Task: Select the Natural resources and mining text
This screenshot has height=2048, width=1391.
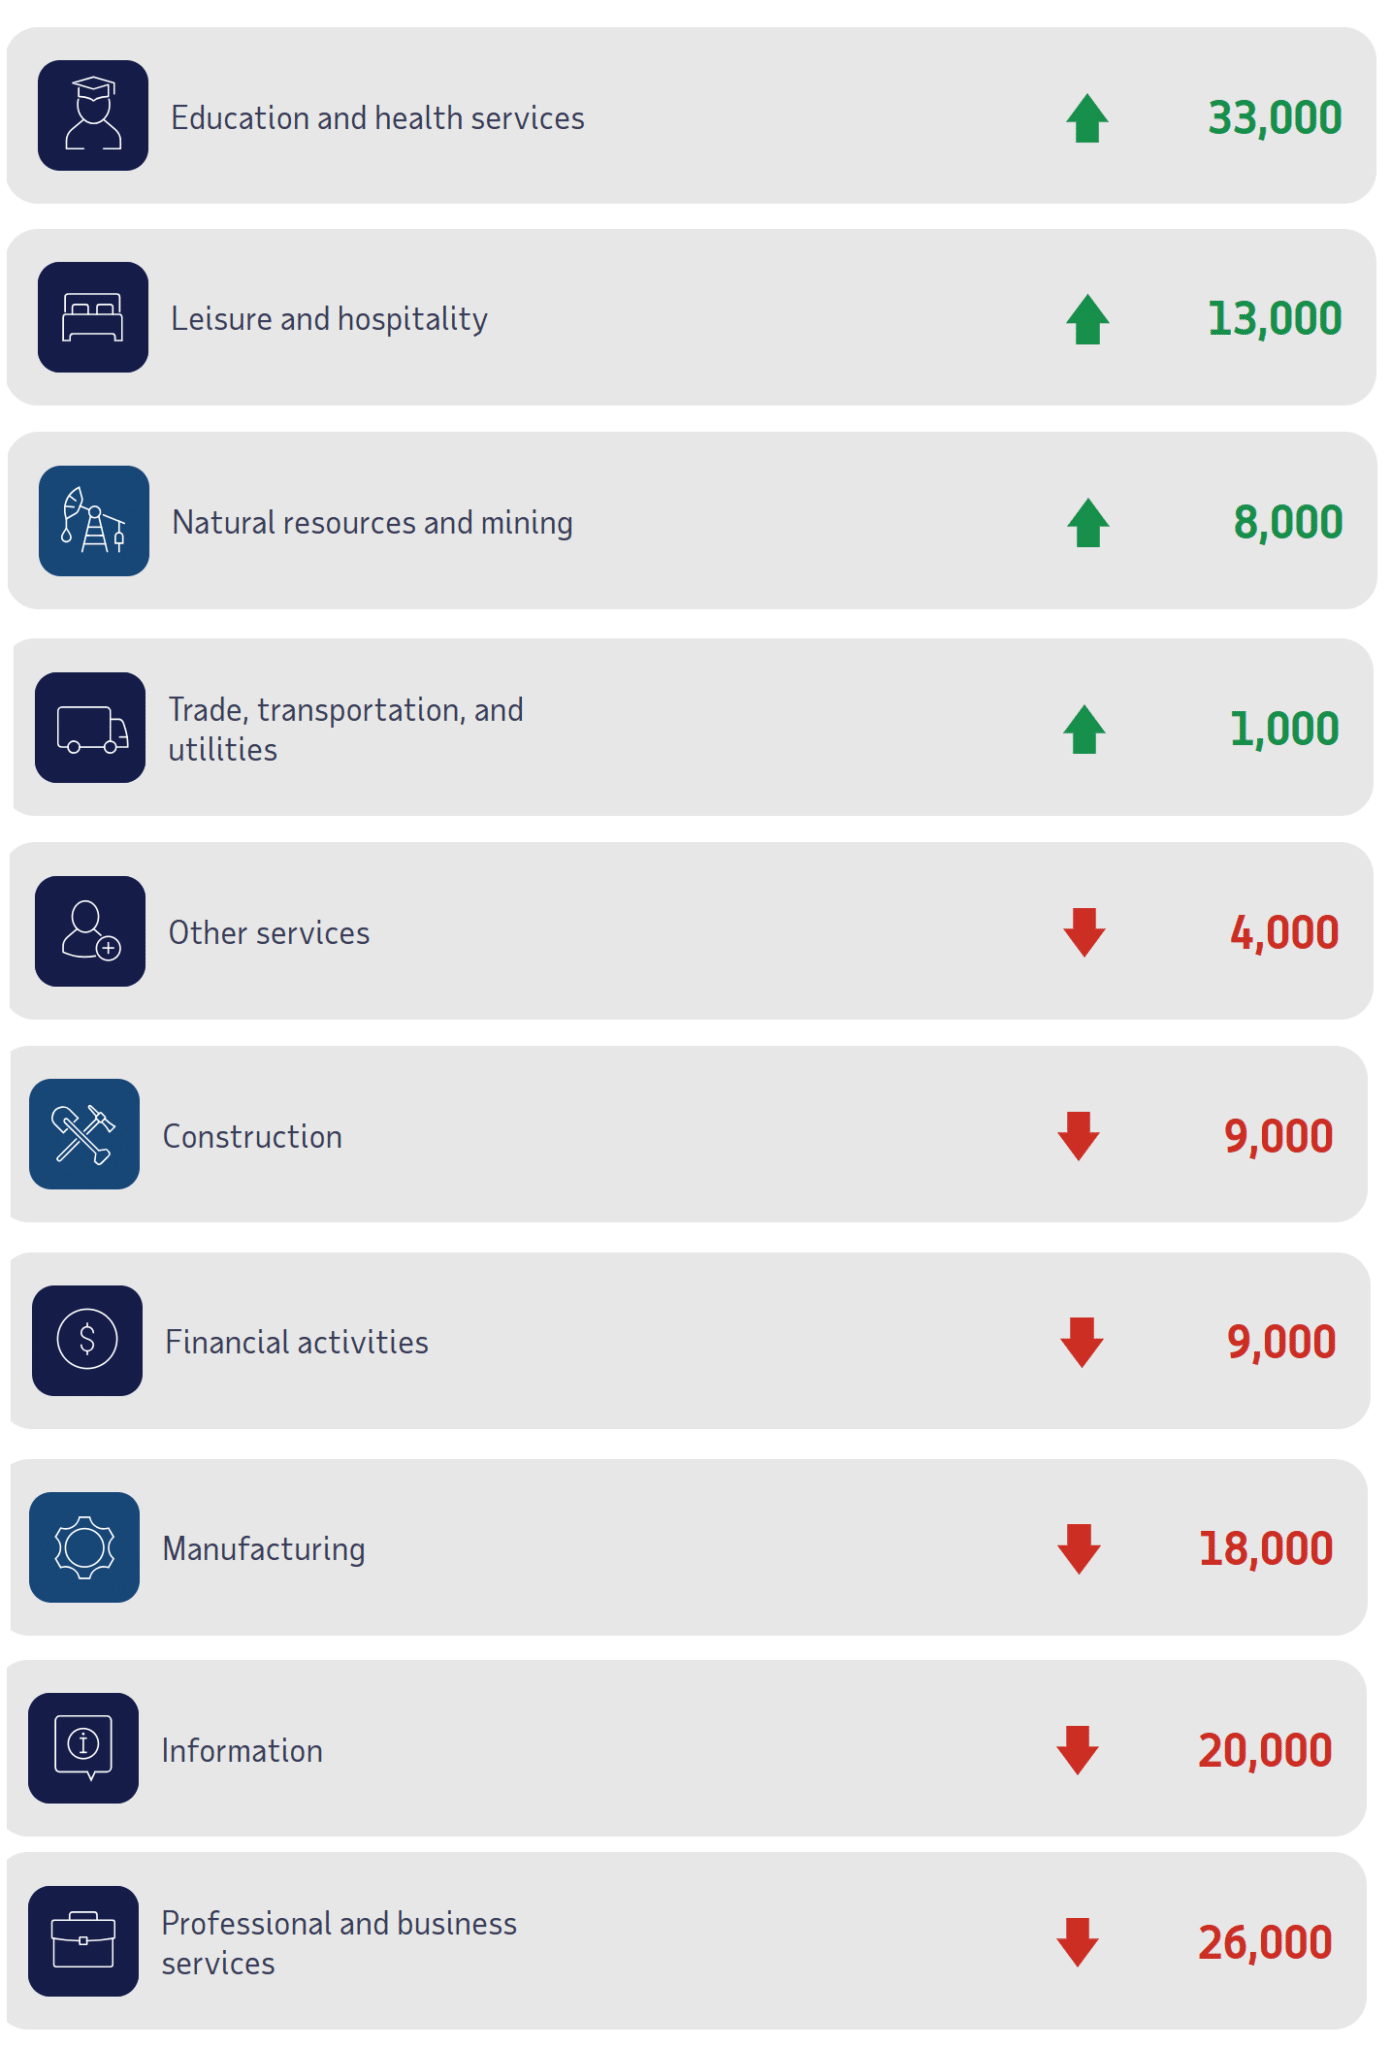Action: (372, 523)
